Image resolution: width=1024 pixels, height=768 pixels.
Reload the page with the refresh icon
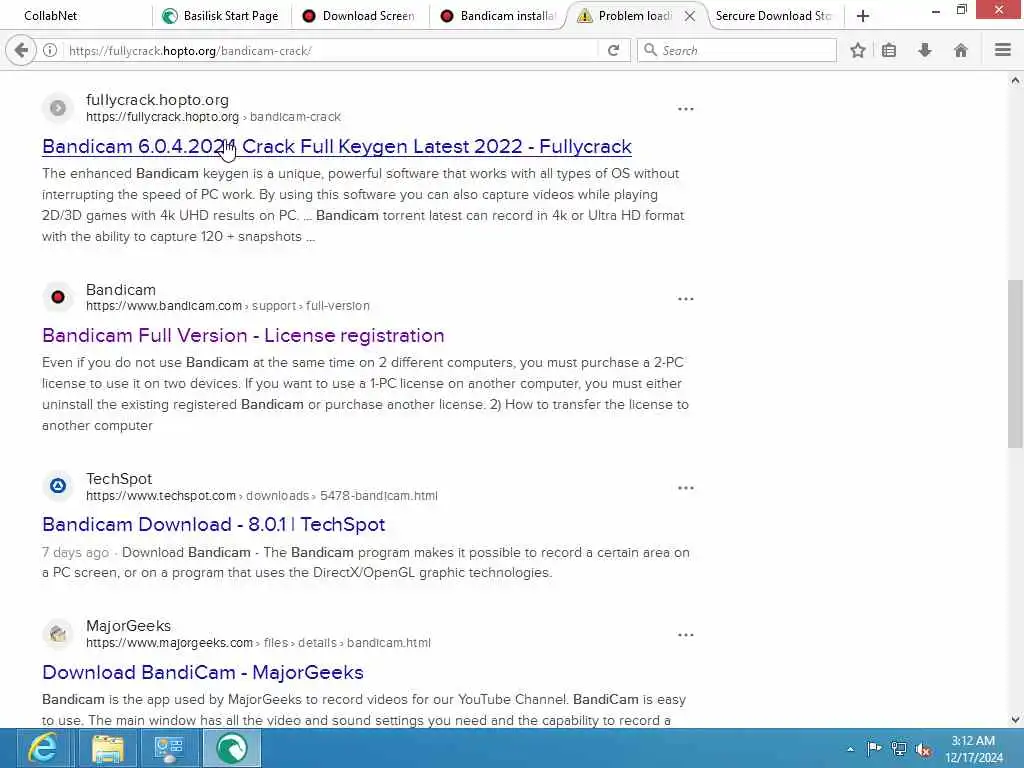tap(613, 50)
